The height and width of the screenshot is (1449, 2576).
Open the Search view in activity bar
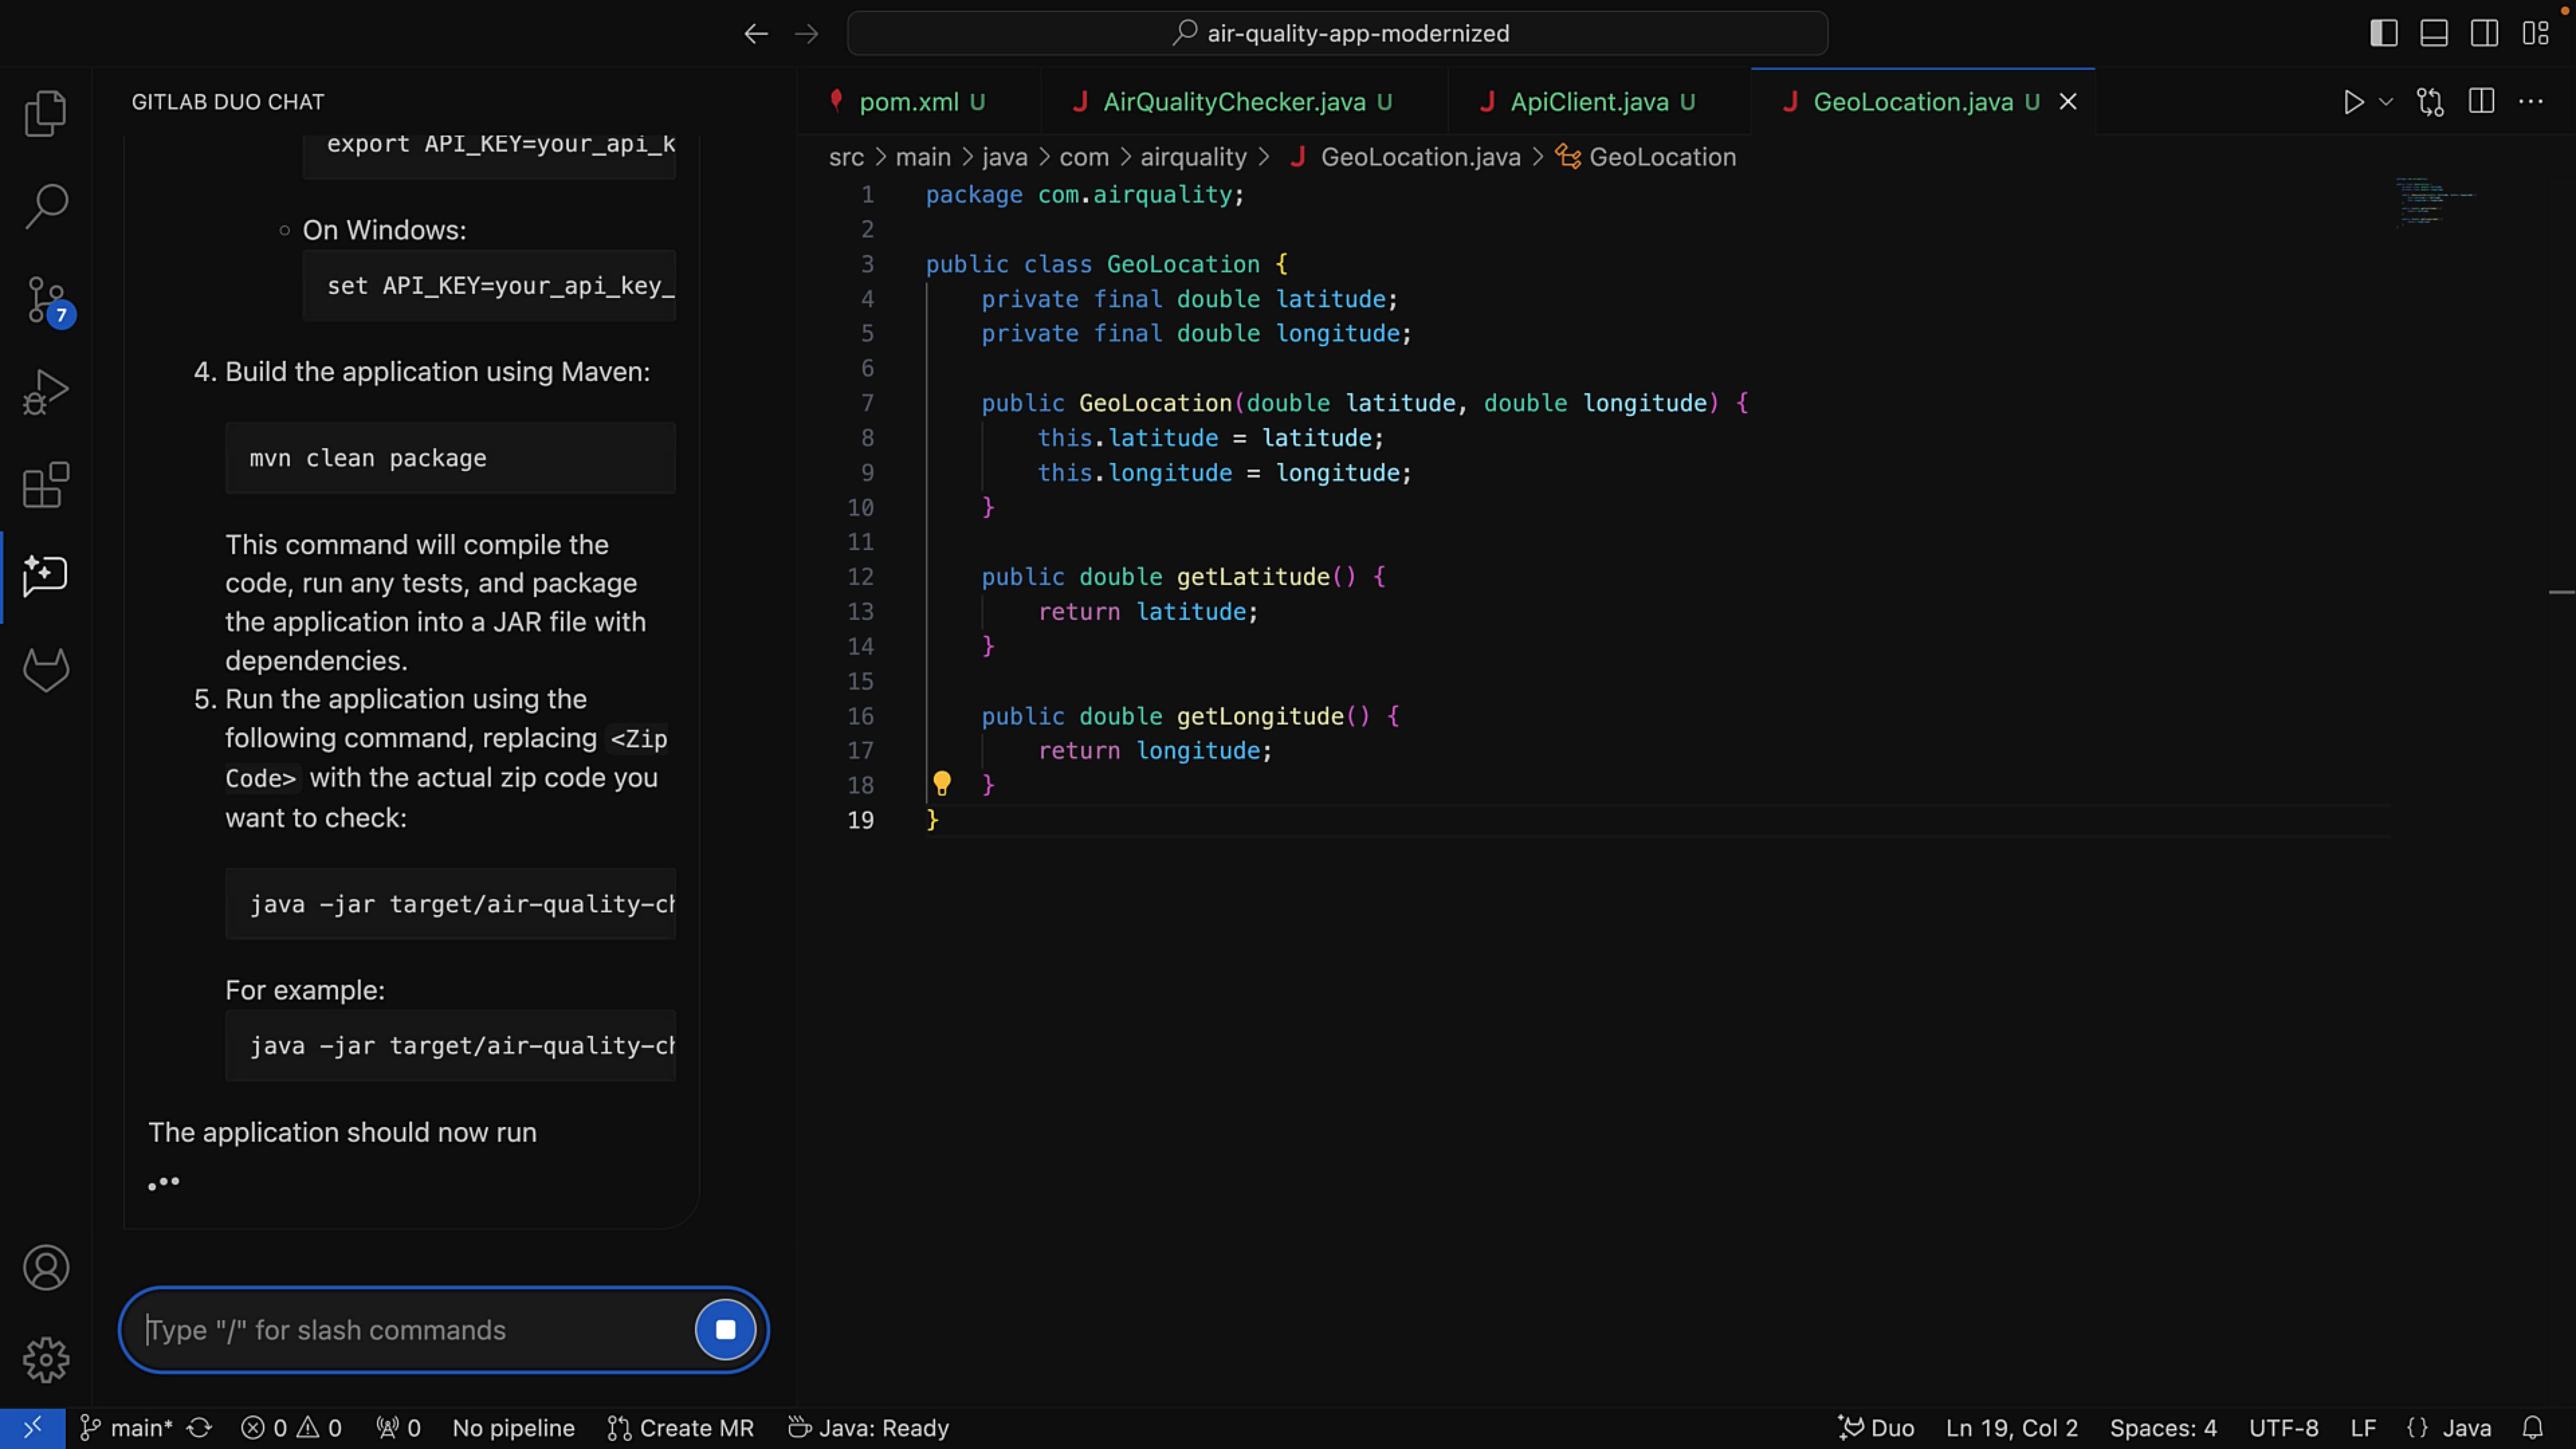[x=45, y=206]
